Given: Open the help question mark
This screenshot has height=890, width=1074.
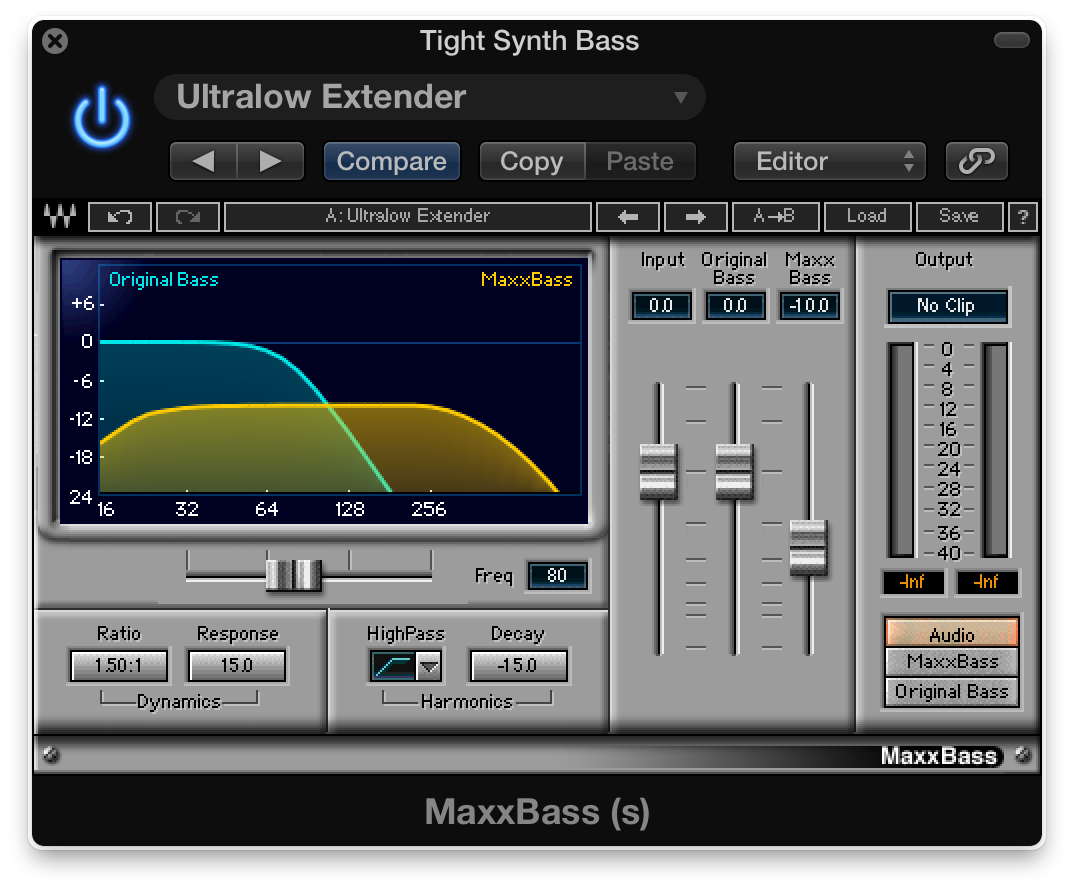Looking at the screenshot, I should point(1023,217).
